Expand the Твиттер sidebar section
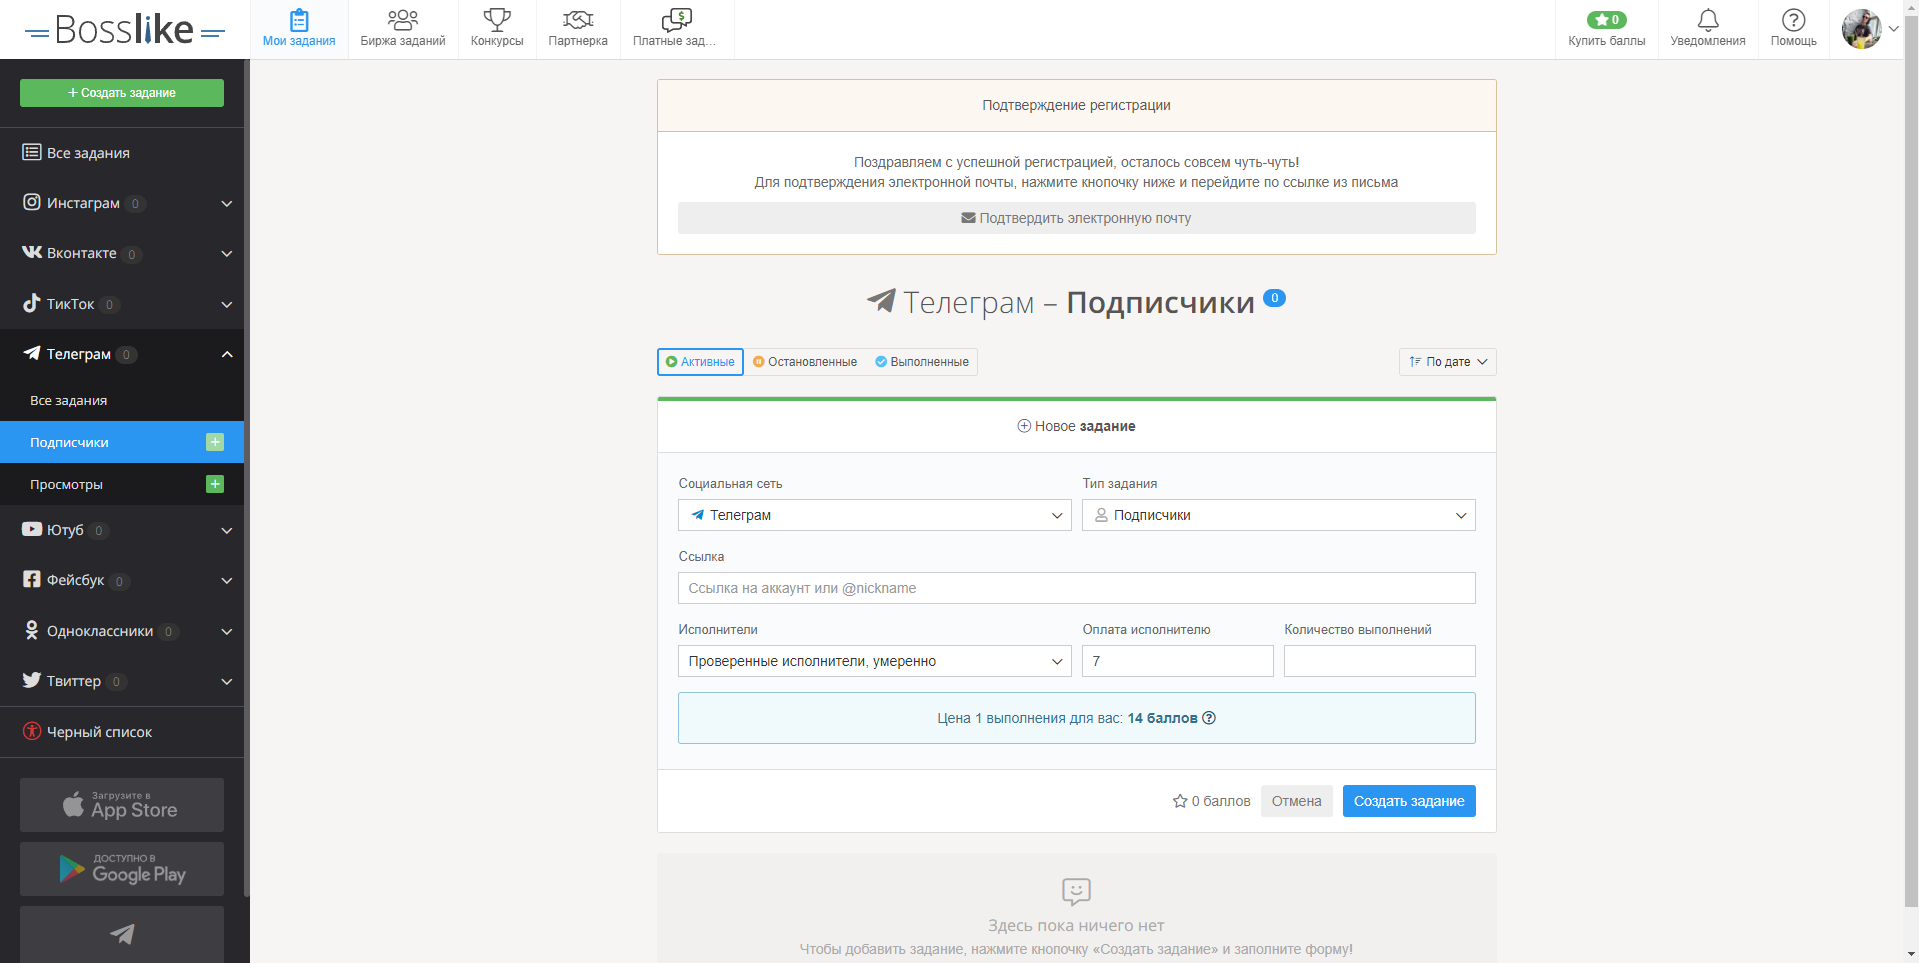 click(x=227, y=681)
